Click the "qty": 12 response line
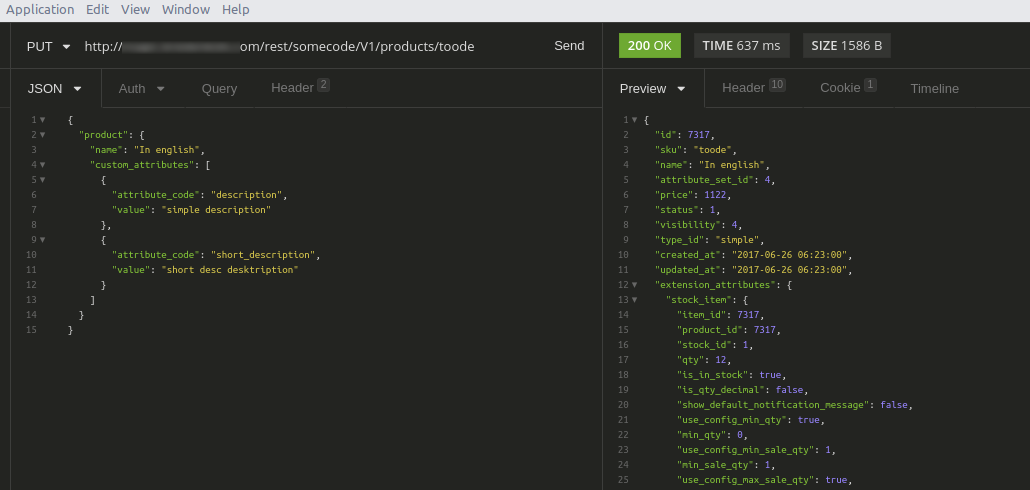This screenshot has height=490, width=1030. coord(704,360)
